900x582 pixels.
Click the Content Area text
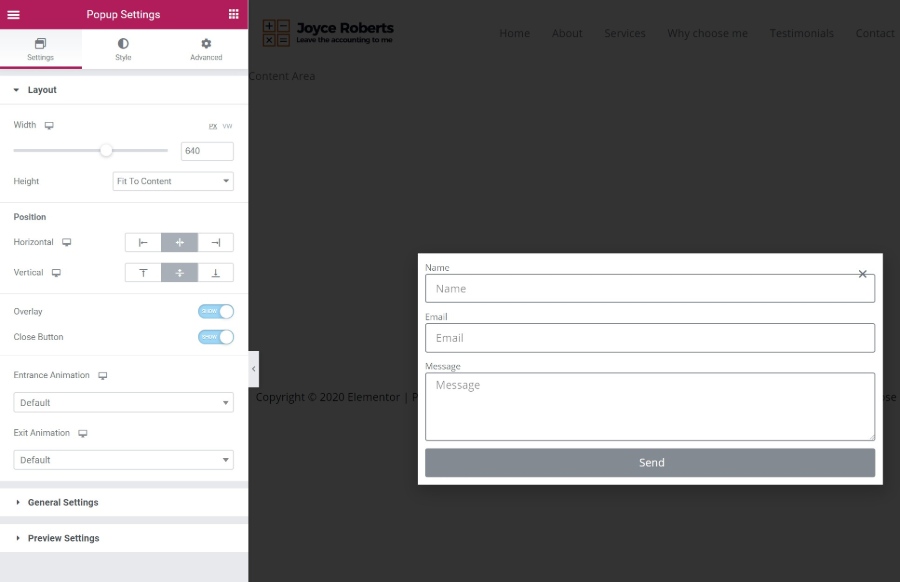point(282,76)
